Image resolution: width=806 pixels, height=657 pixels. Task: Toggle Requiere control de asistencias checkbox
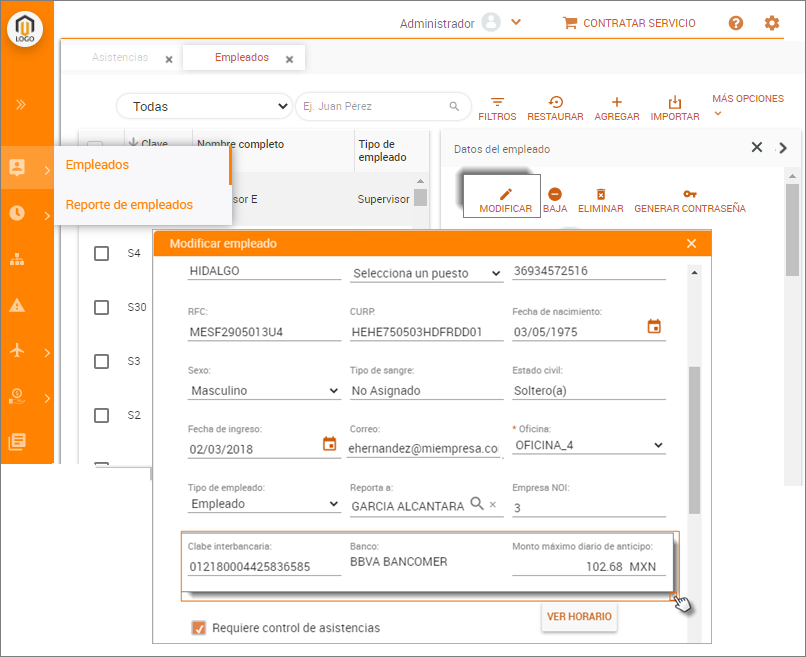click(x=199, y=628)
